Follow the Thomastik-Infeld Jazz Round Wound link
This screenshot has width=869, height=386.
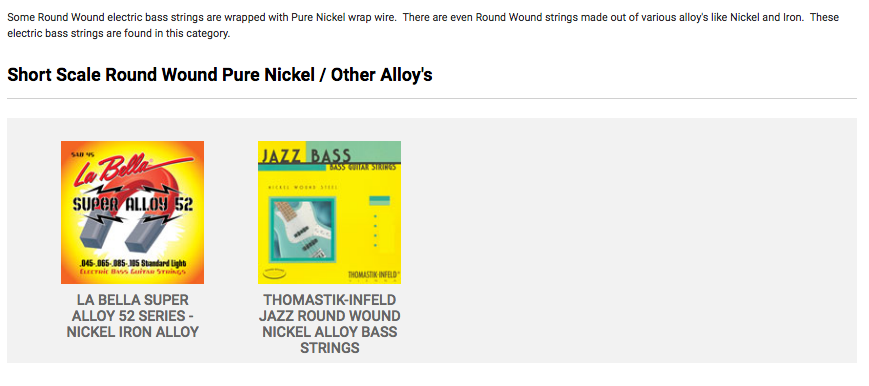(x=330, y=324)
